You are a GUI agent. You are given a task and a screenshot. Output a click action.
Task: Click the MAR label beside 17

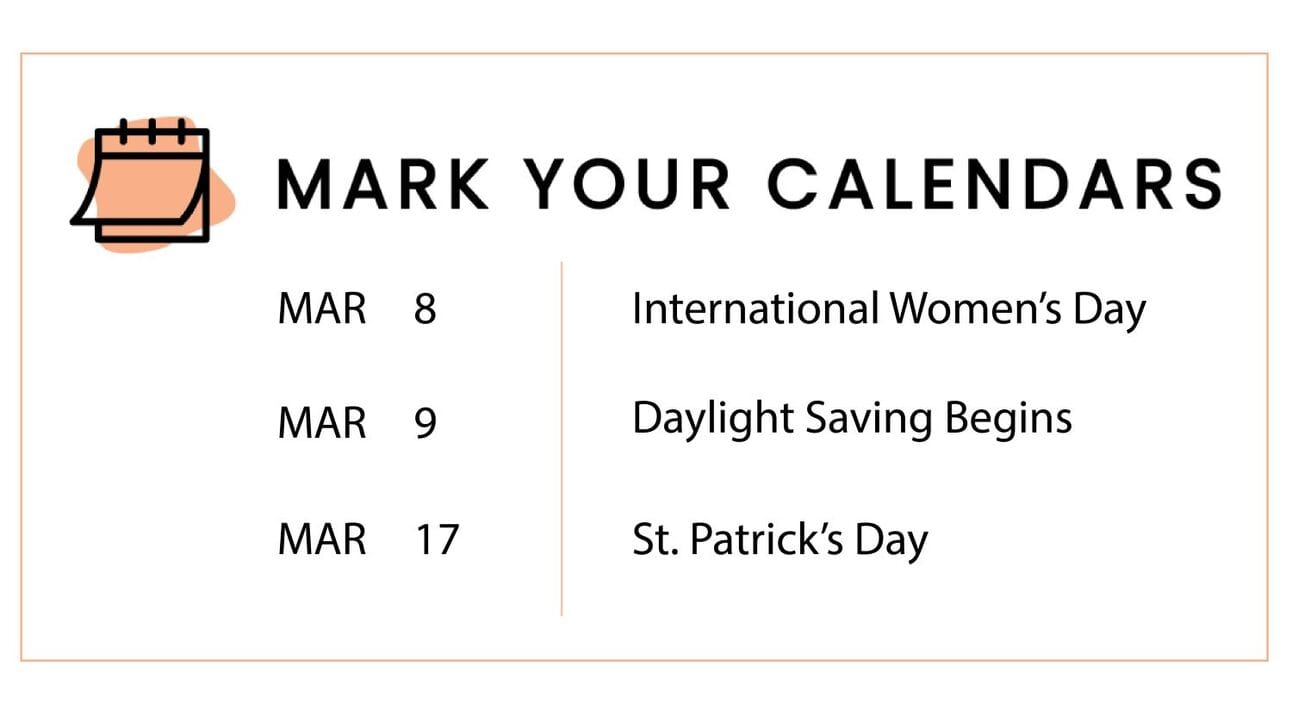(x=322, y=541)
